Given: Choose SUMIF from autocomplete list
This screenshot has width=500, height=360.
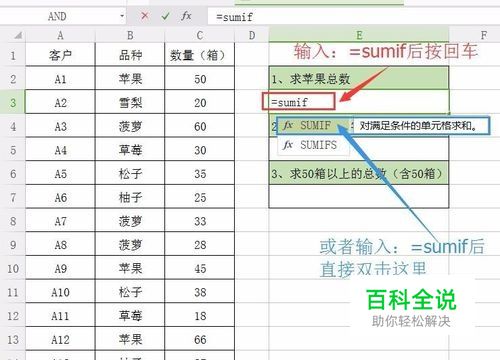Looking at the screenshot, I should [313, 125].
